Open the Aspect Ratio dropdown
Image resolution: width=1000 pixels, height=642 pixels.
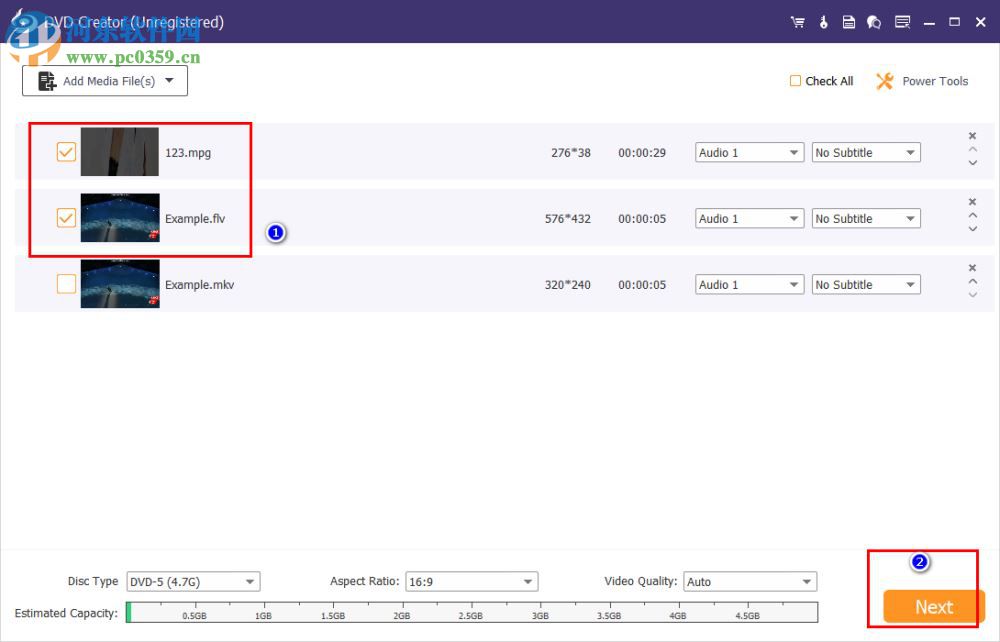click(x=471, y=581)
